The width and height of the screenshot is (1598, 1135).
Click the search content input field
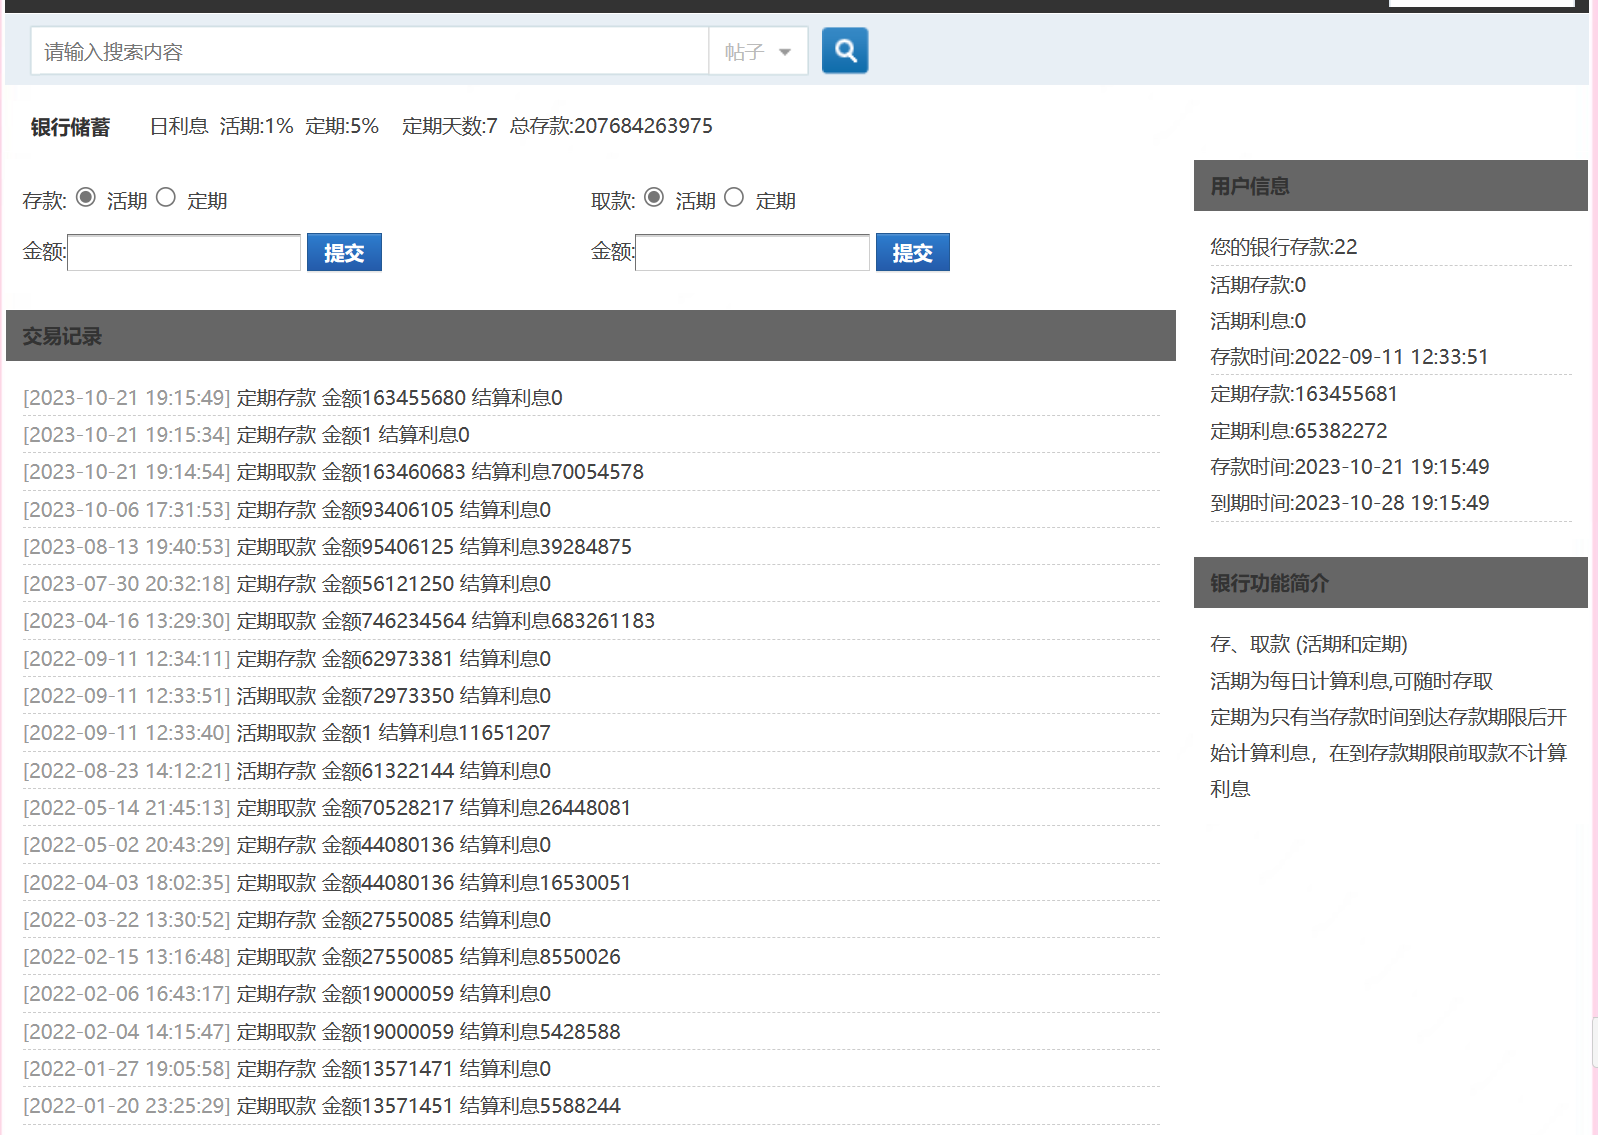pyautogui.click(x=370, y=52)
